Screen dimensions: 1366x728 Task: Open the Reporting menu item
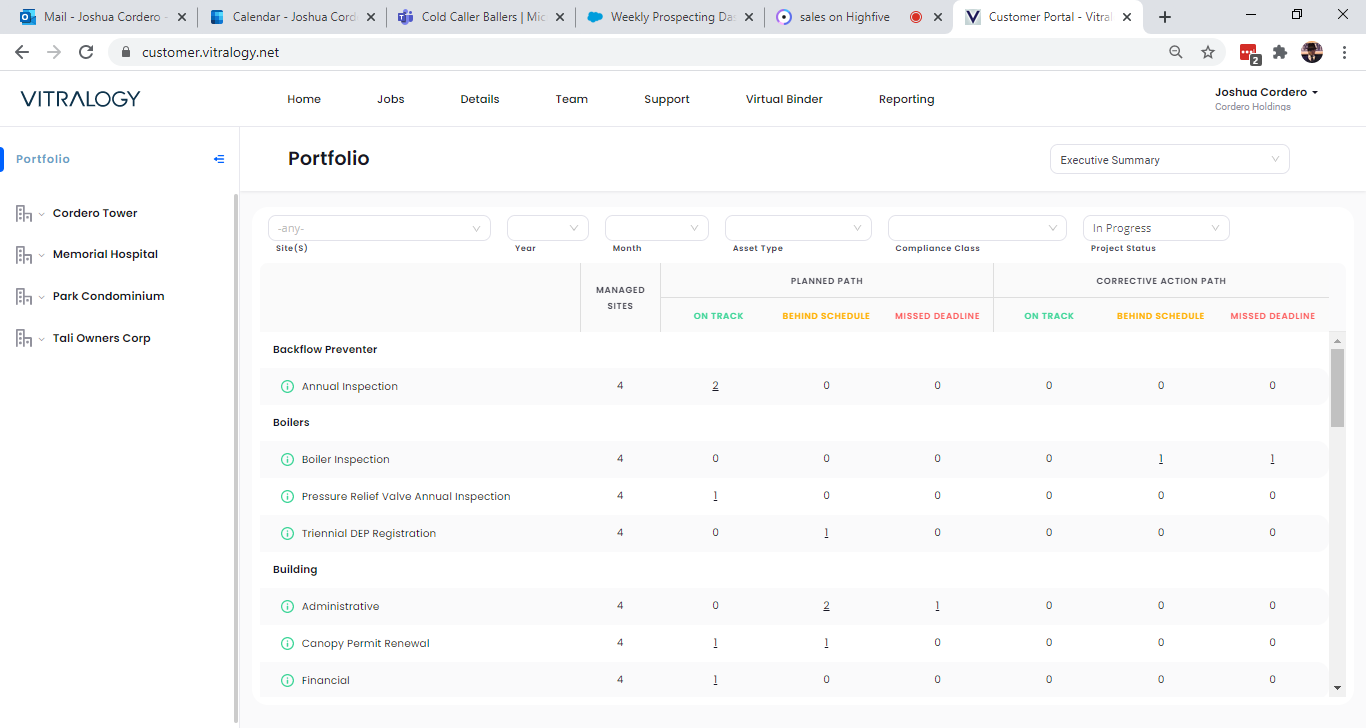[x=906, y=99]
